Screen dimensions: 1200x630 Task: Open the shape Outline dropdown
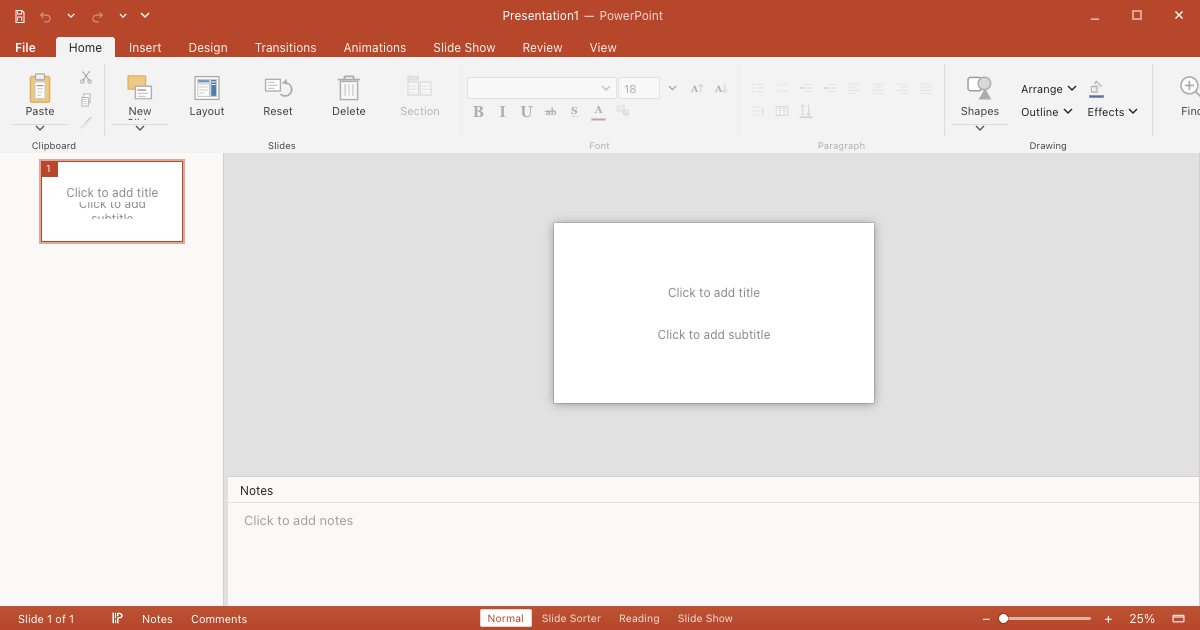[1047, 112]
